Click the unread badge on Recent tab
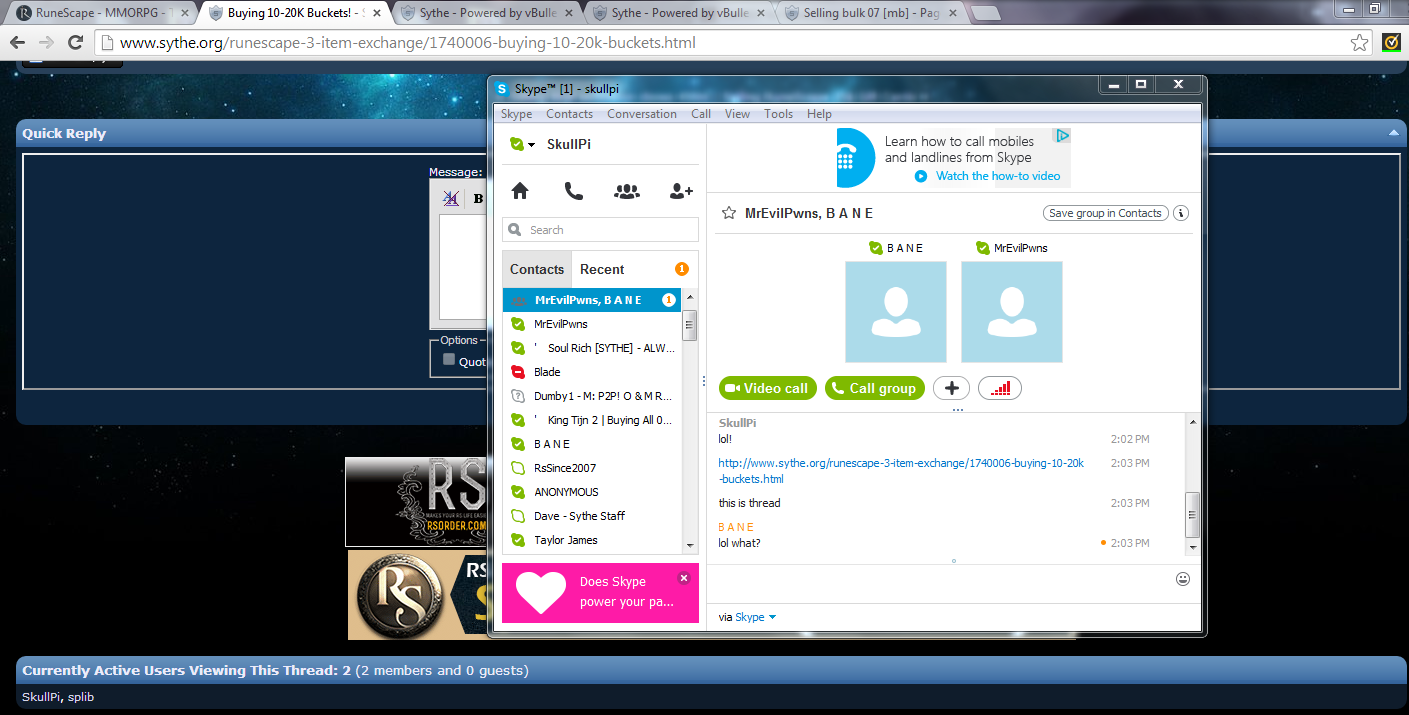 [x=682, y=269]
